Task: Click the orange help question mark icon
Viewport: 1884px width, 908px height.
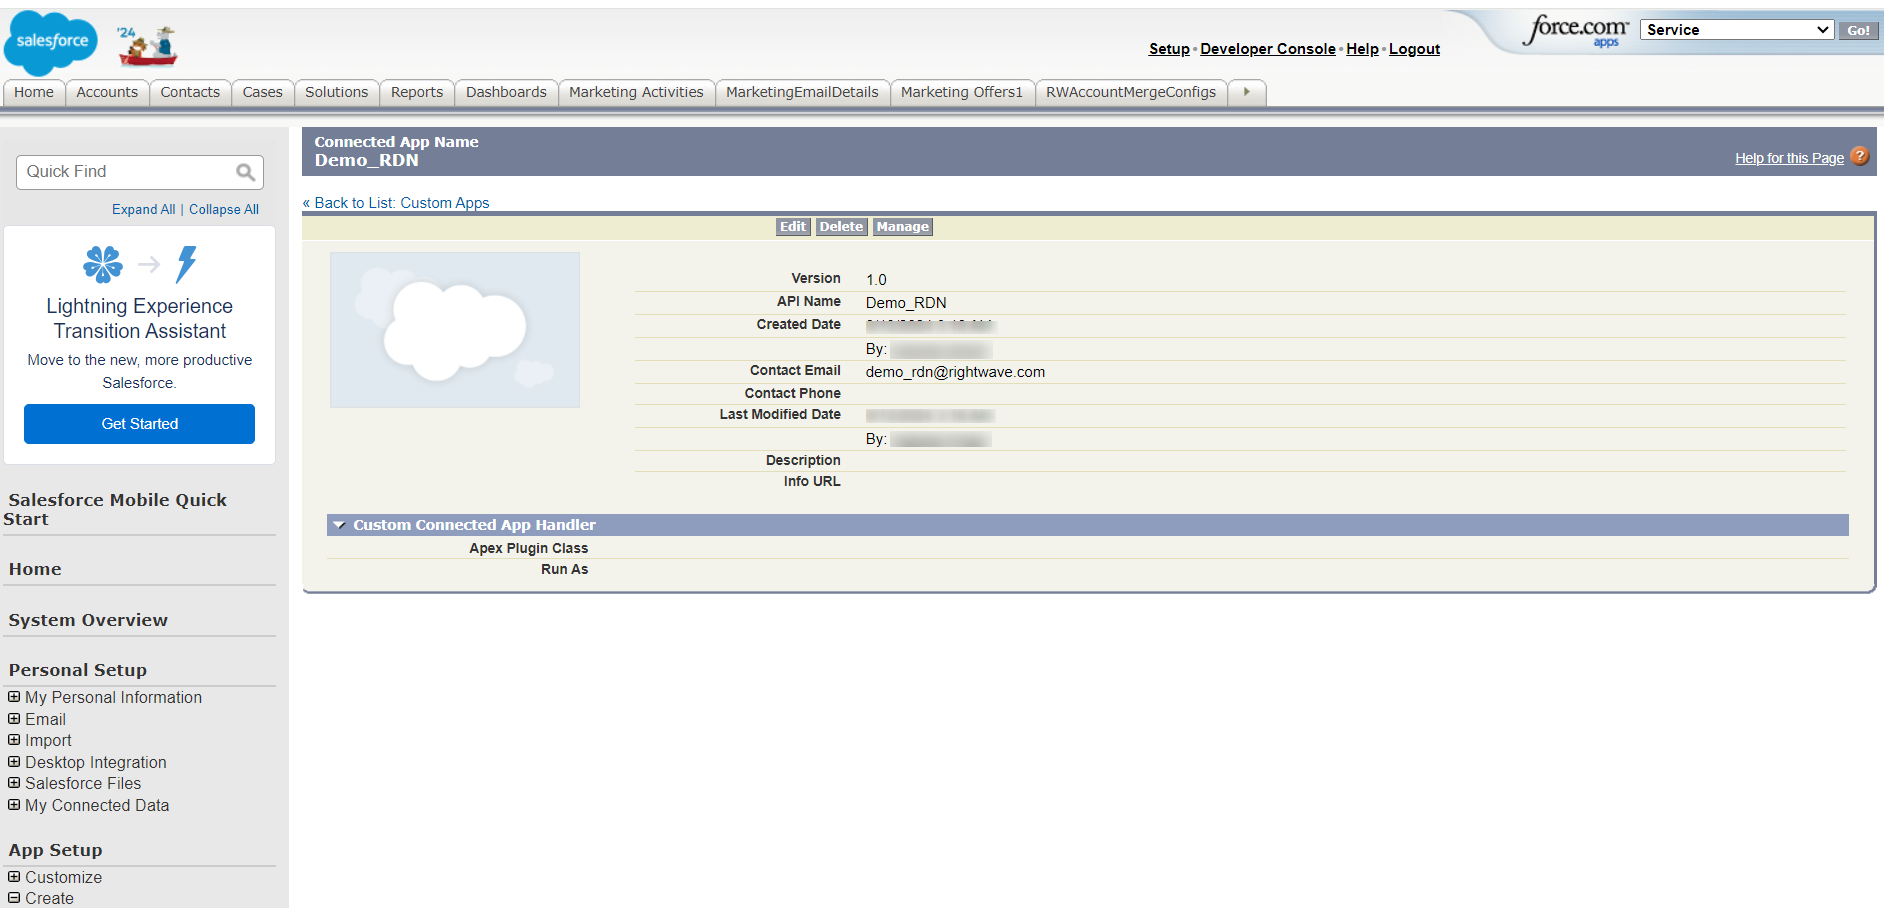Action: [x=1860, y=156]
